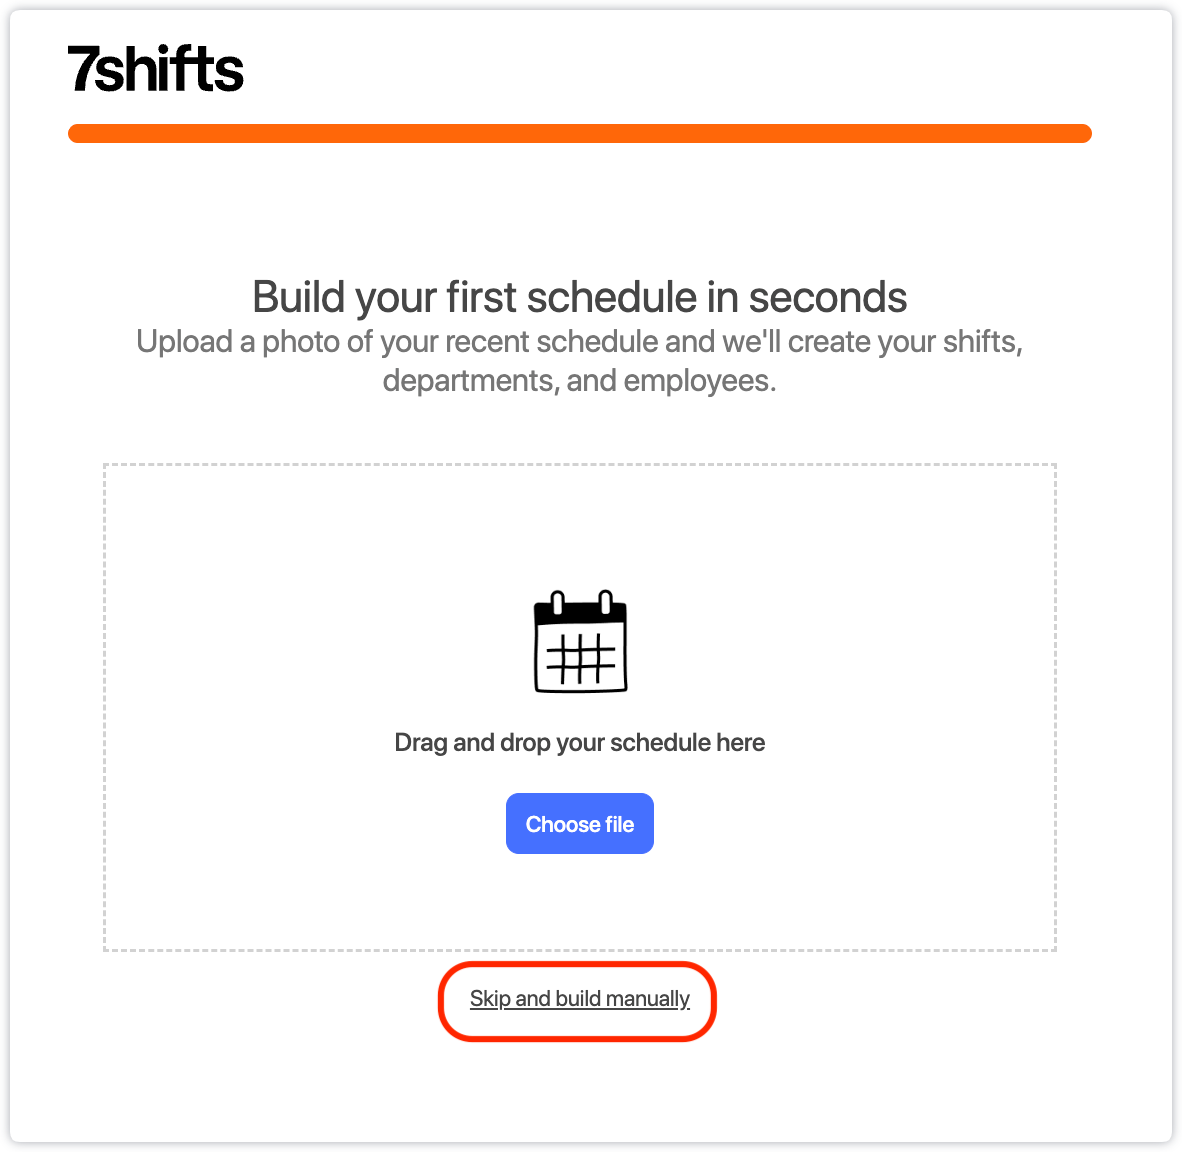
Task: Click the "departments, and employees." text line
Action: coord(579,381)
